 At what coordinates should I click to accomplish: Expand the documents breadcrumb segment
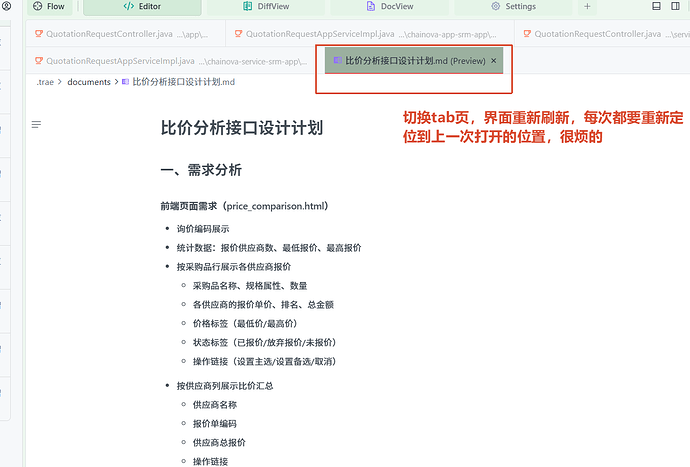(88, 82)
